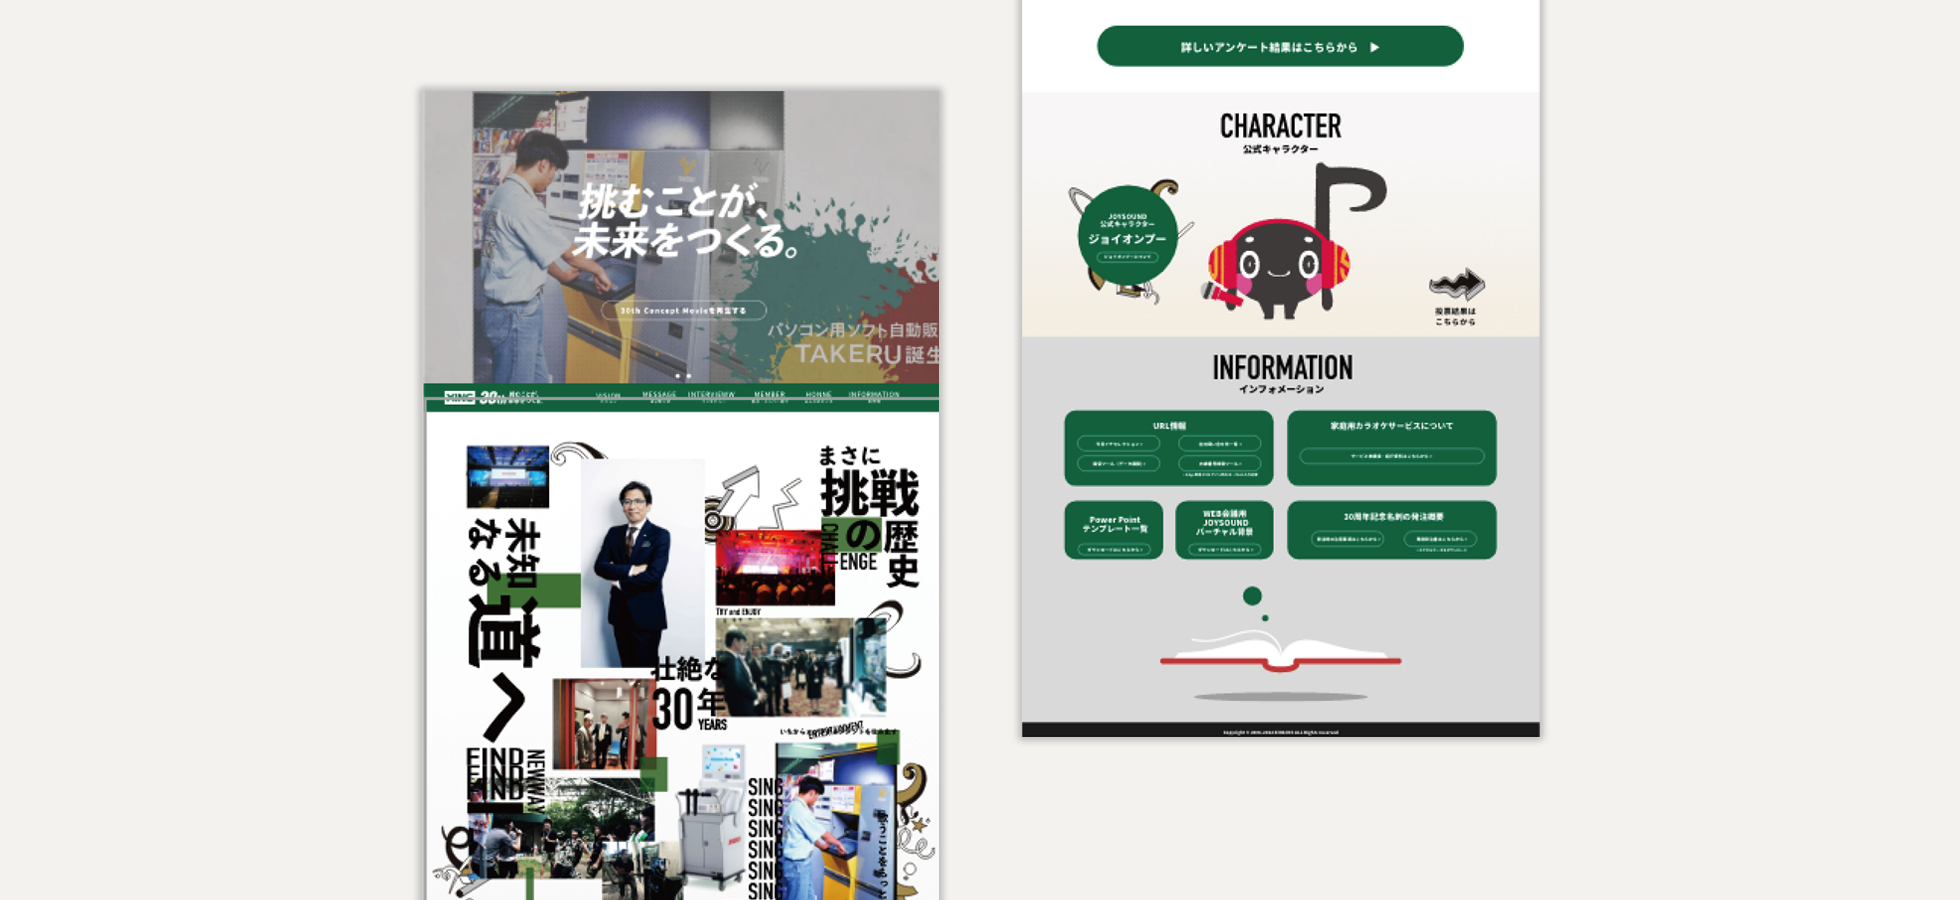Viewport: 1960px width, 900px height.
Task: Click the wide pill button under 家庭用カラオケサービスについて
Action: pyautogui.click(x=1391, y=456)
